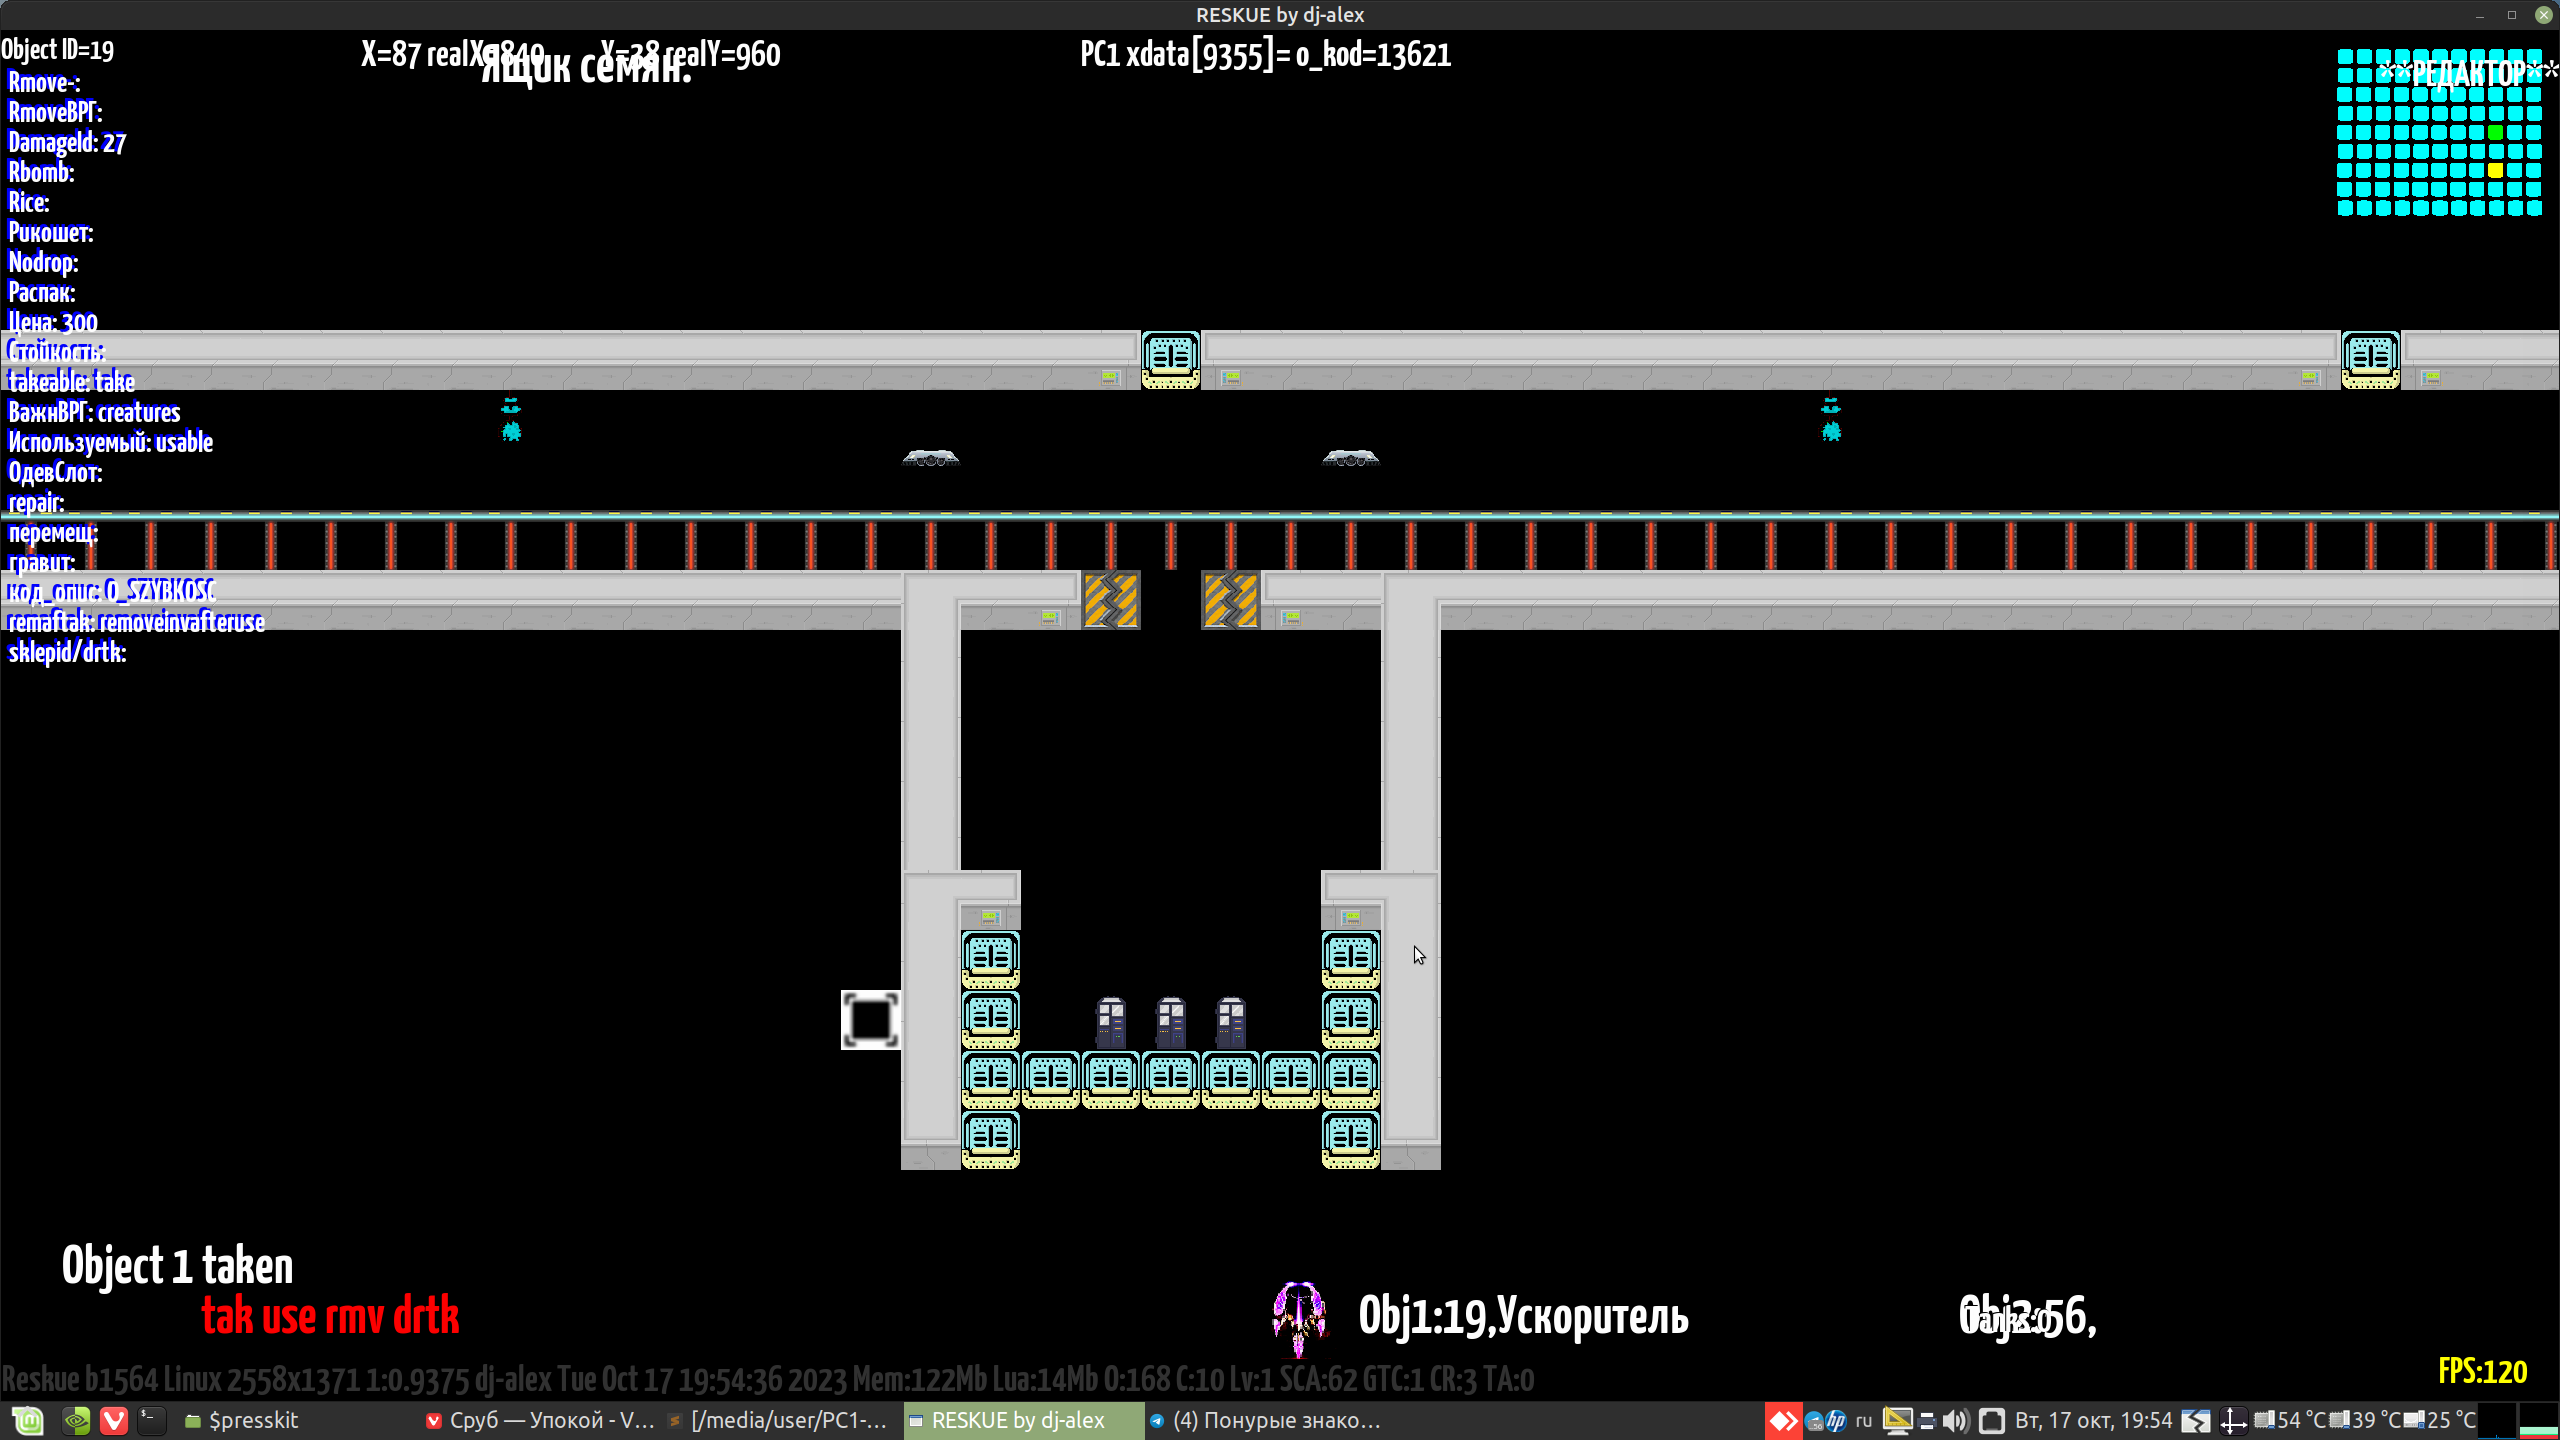Switch to the '$presskit' taskbar window
Screen dimensions: 2560x1440
tap(243, 1420)
